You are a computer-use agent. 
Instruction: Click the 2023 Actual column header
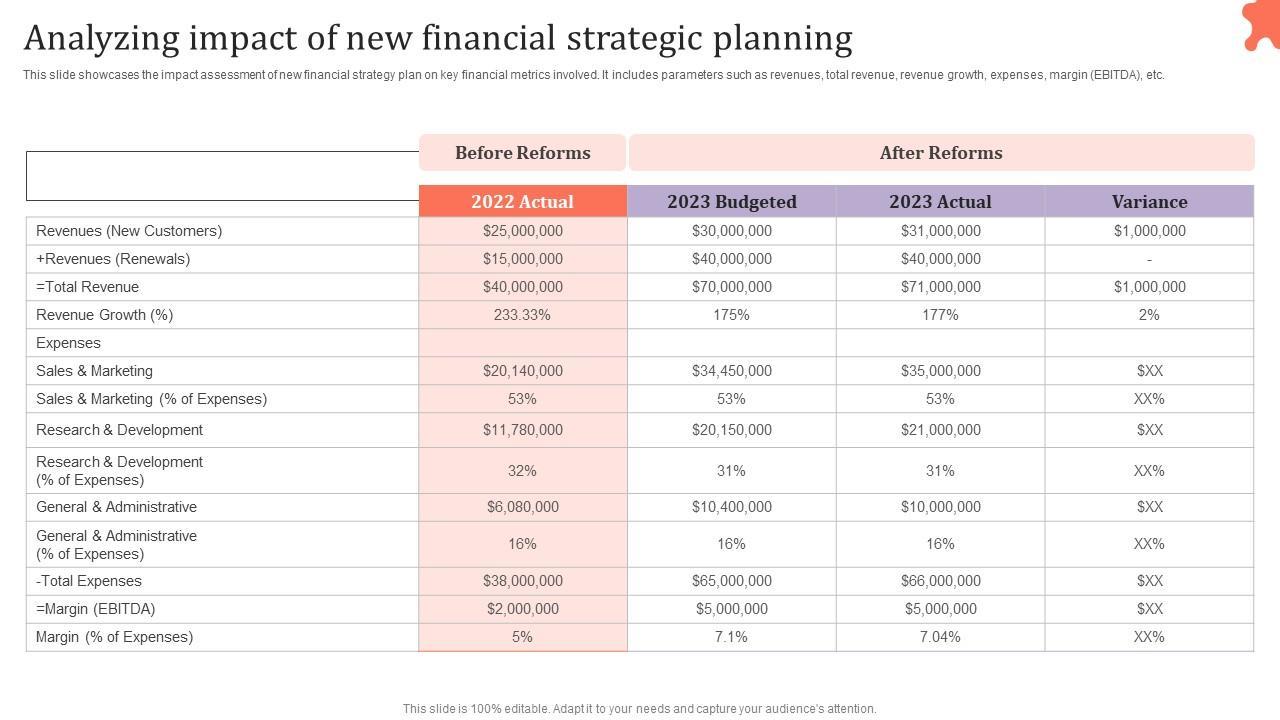940,201
